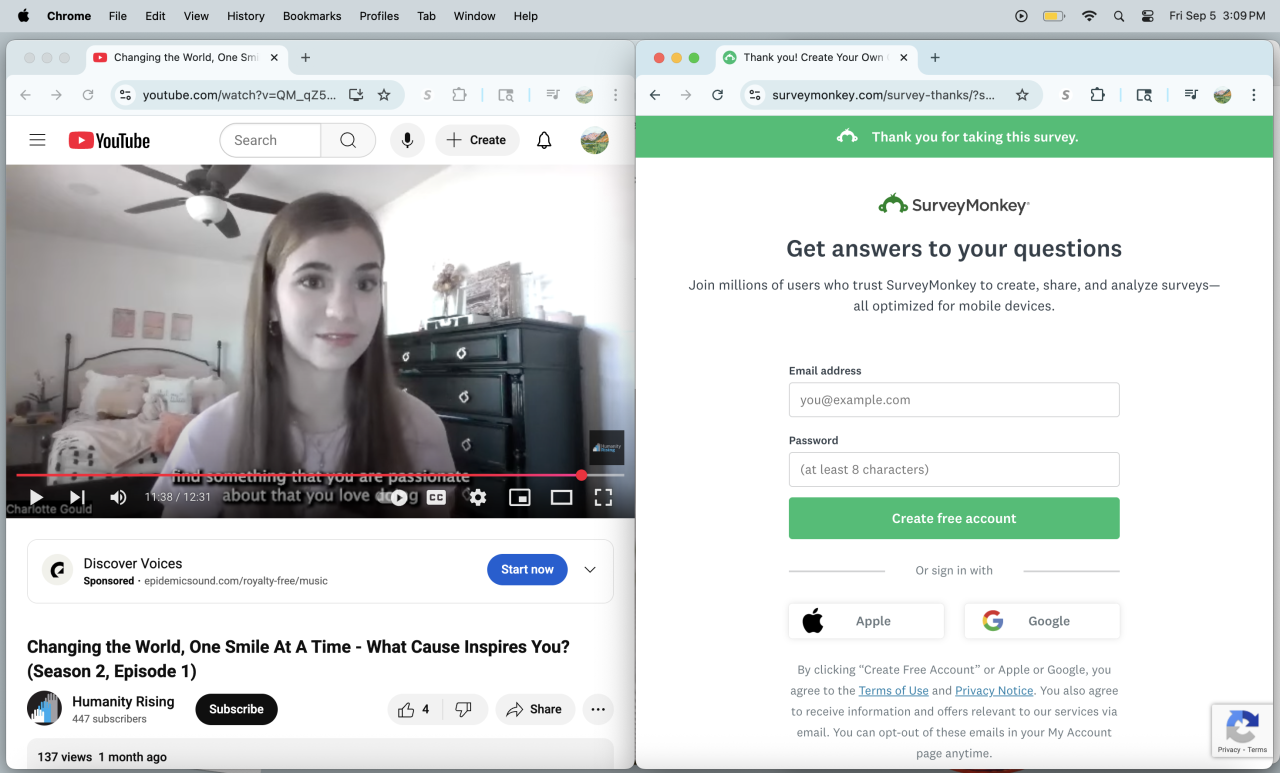Switch the video to miniplayer

click(x=519, y=497)
